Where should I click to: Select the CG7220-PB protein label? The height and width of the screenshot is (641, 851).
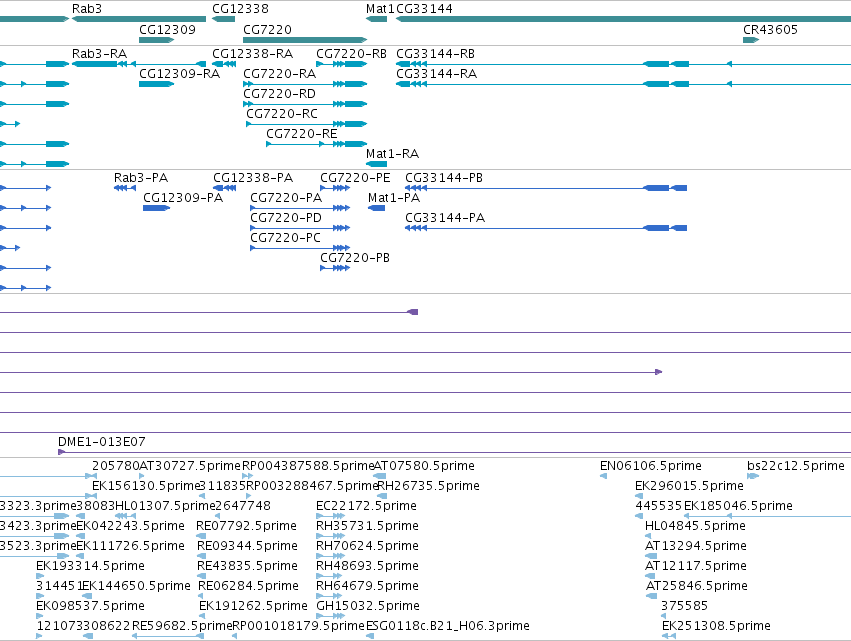pyautogui.click(x=355, y=258)
